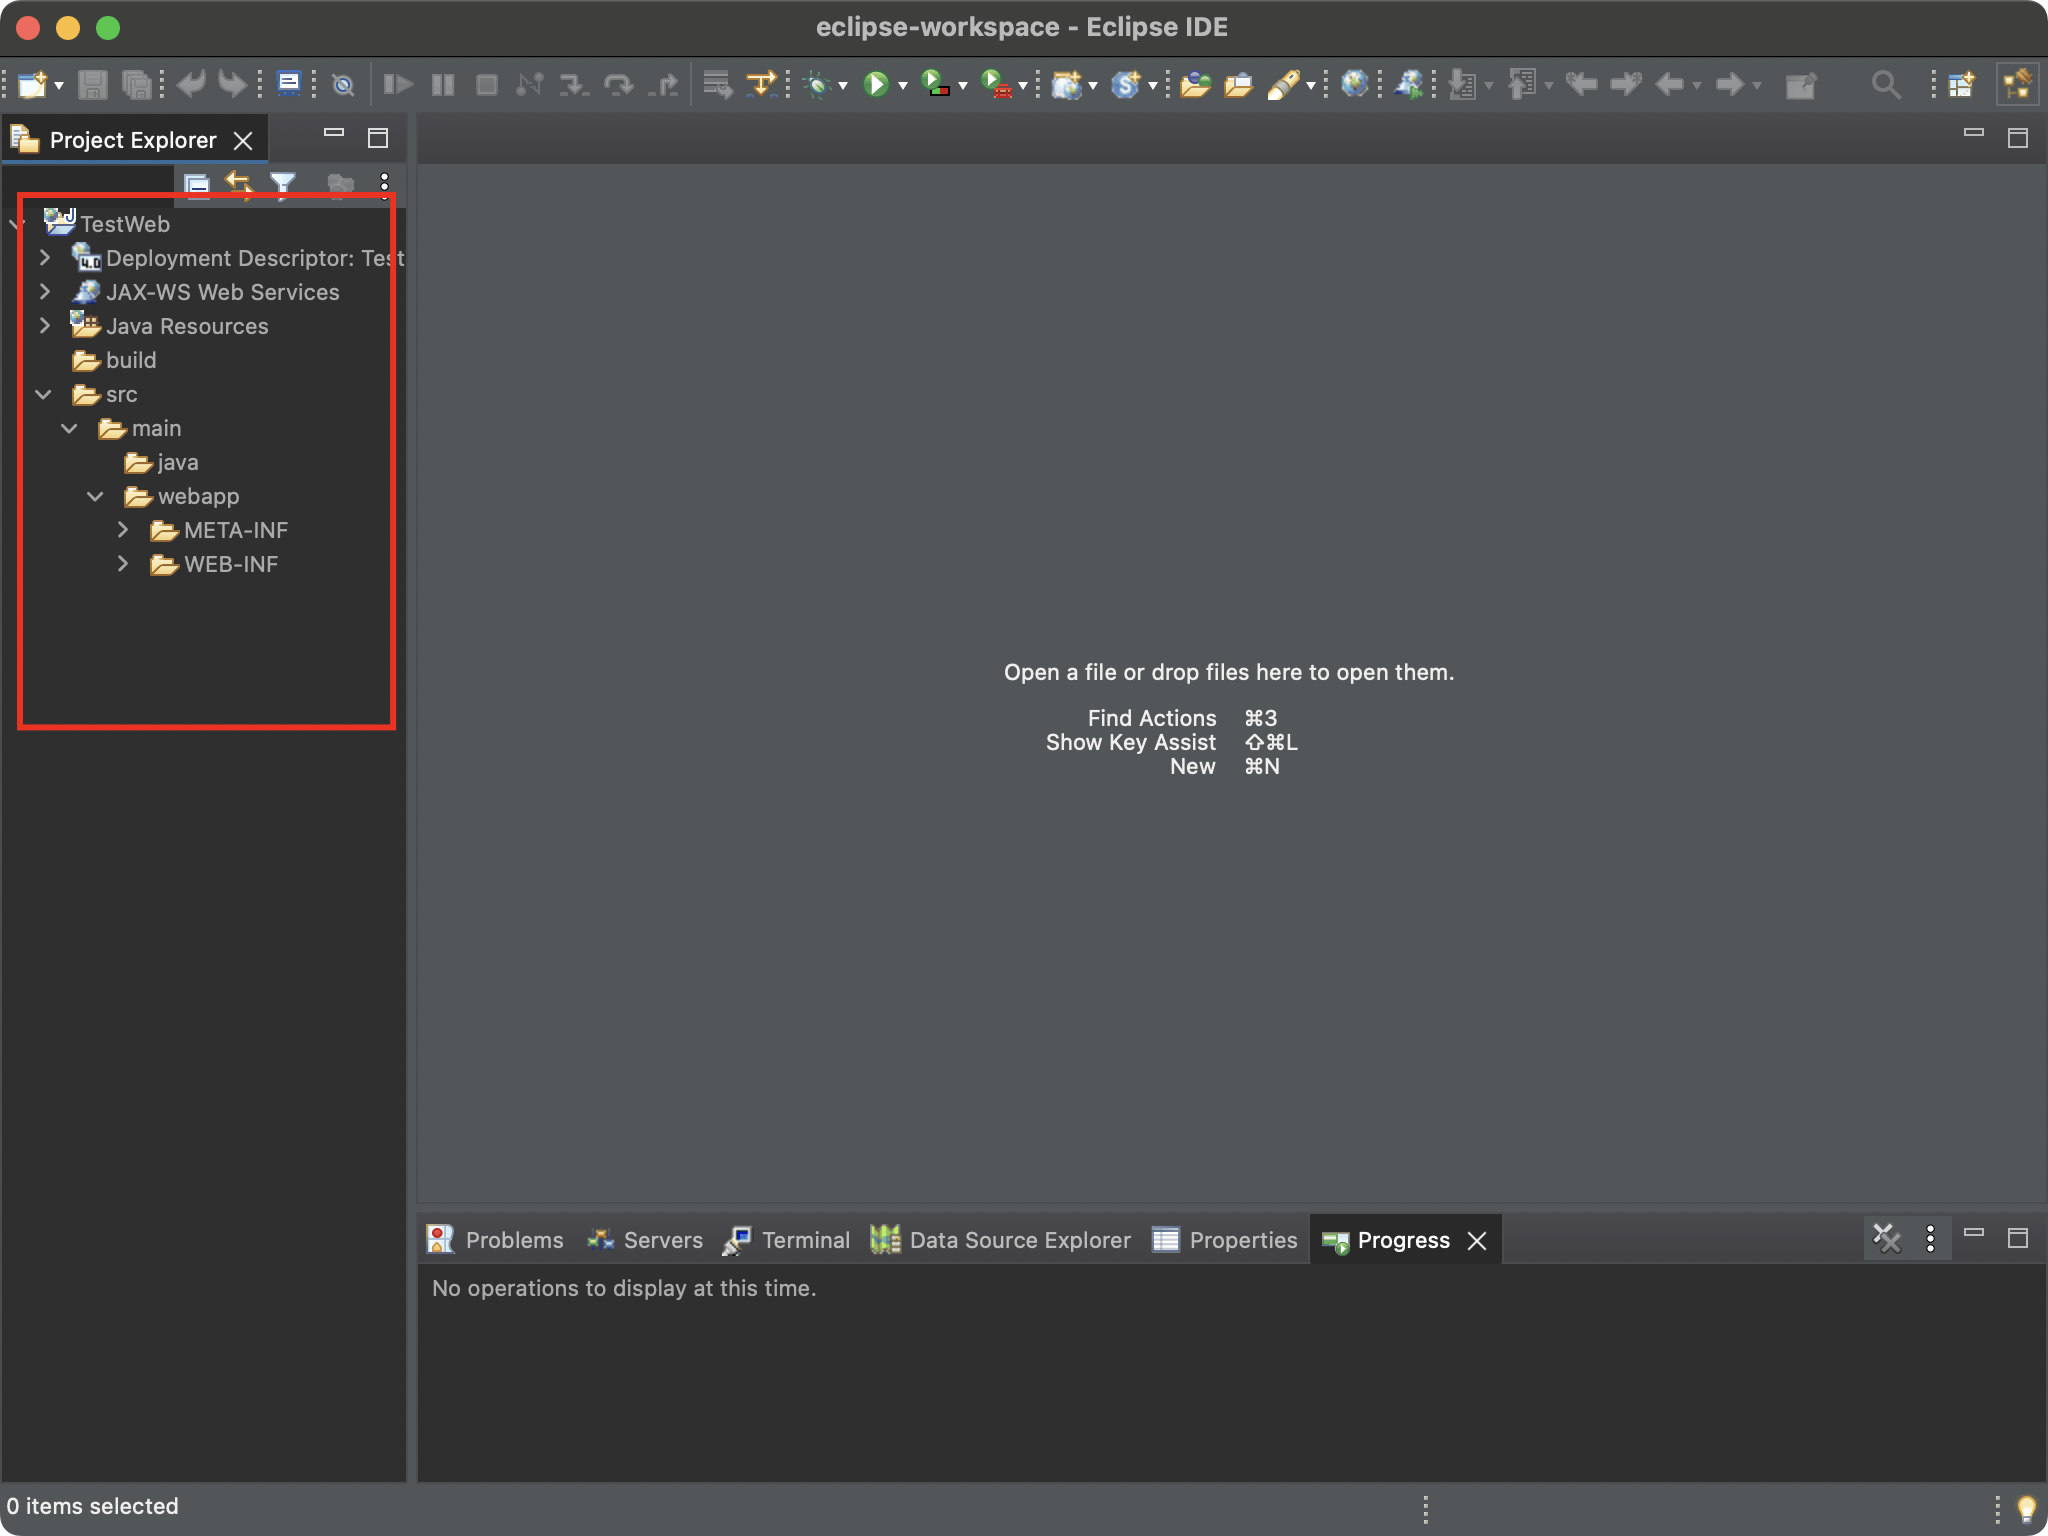
Task: Click the green Run button
Action: (x=877, y=85)
